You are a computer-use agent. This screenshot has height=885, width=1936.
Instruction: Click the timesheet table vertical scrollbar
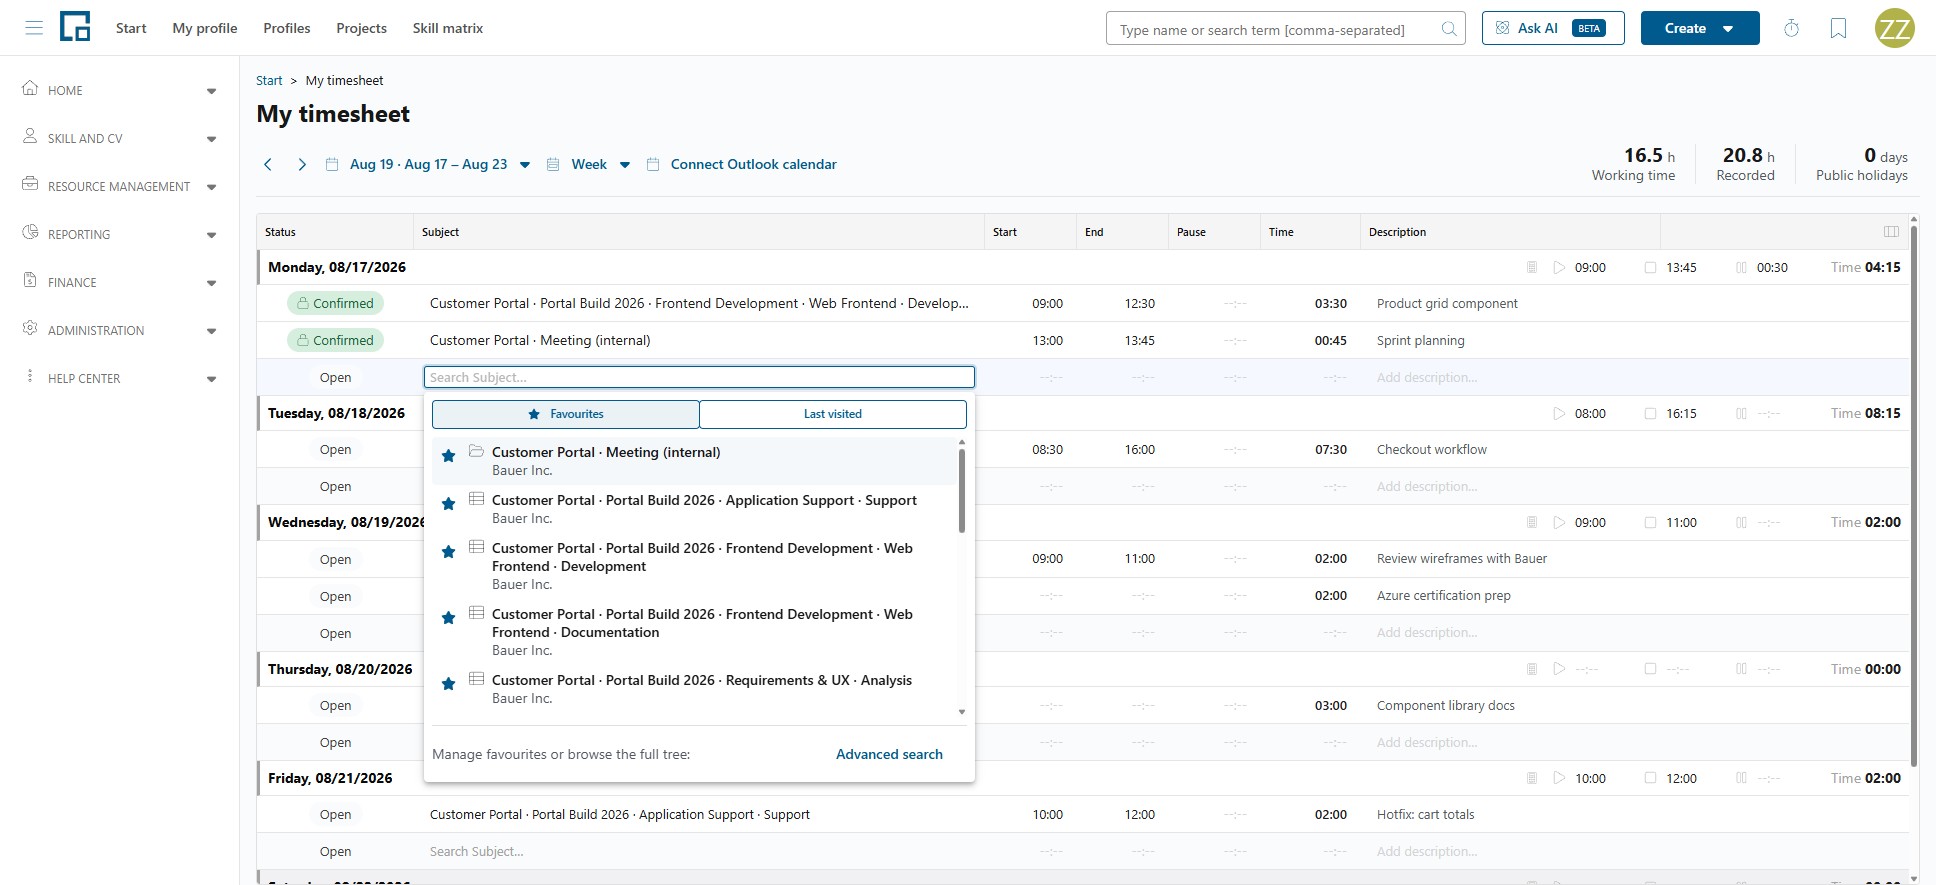pyautogui.click(x=1914, y=495)
